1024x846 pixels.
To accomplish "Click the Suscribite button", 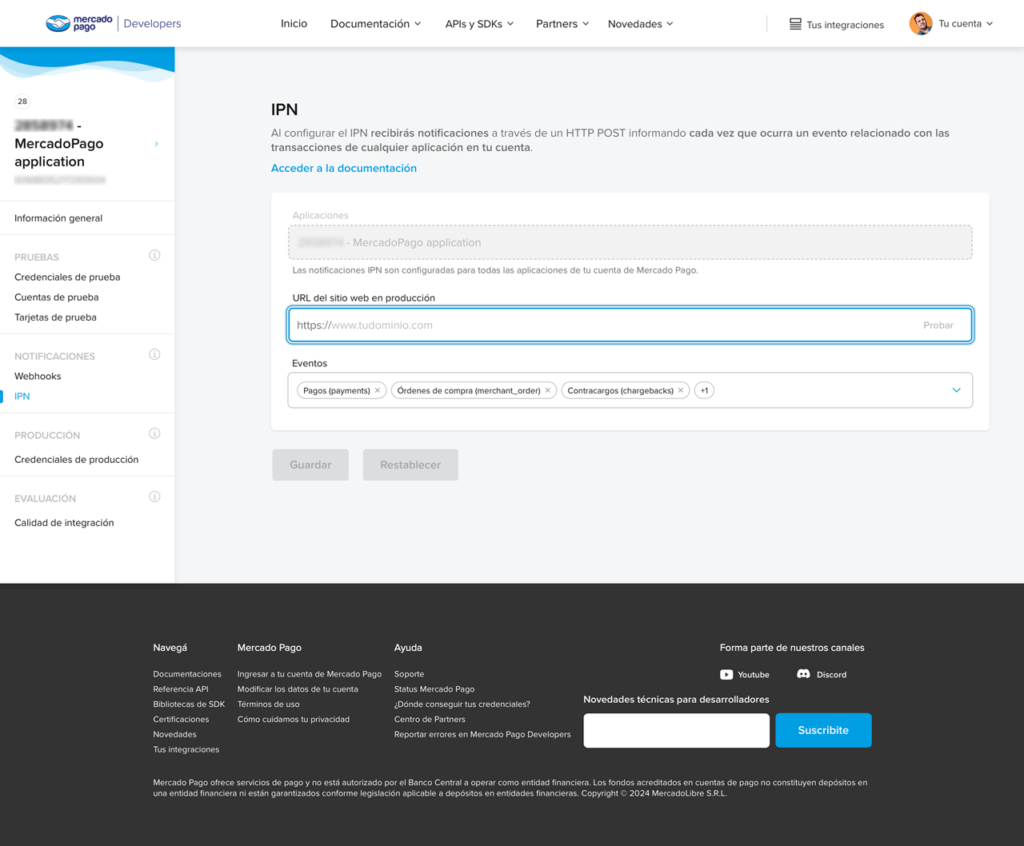I will coord(823,730).
